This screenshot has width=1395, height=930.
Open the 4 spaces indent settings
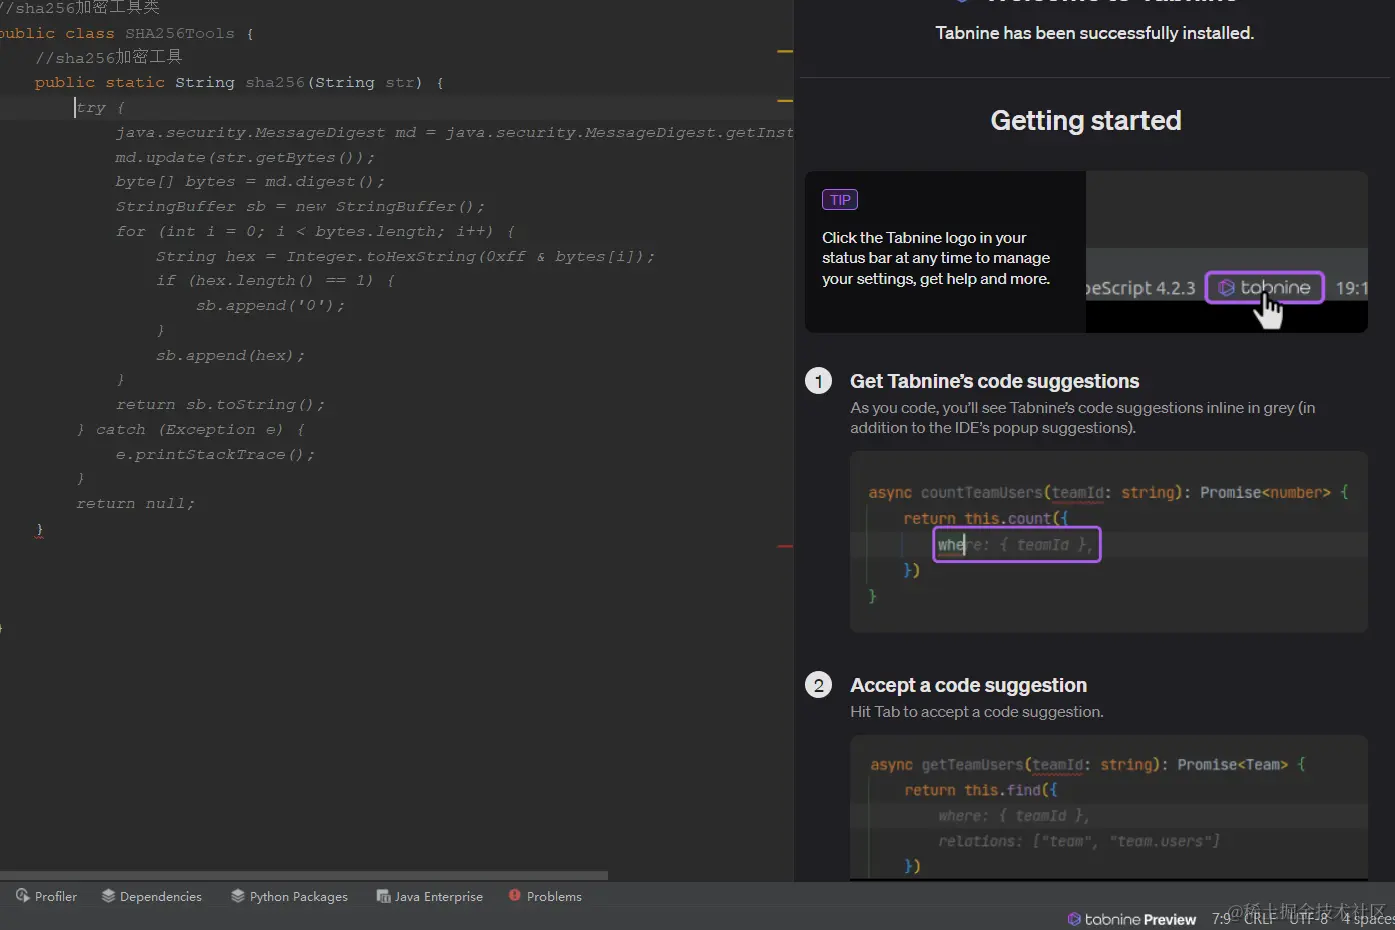click(x=1367, y=918)
